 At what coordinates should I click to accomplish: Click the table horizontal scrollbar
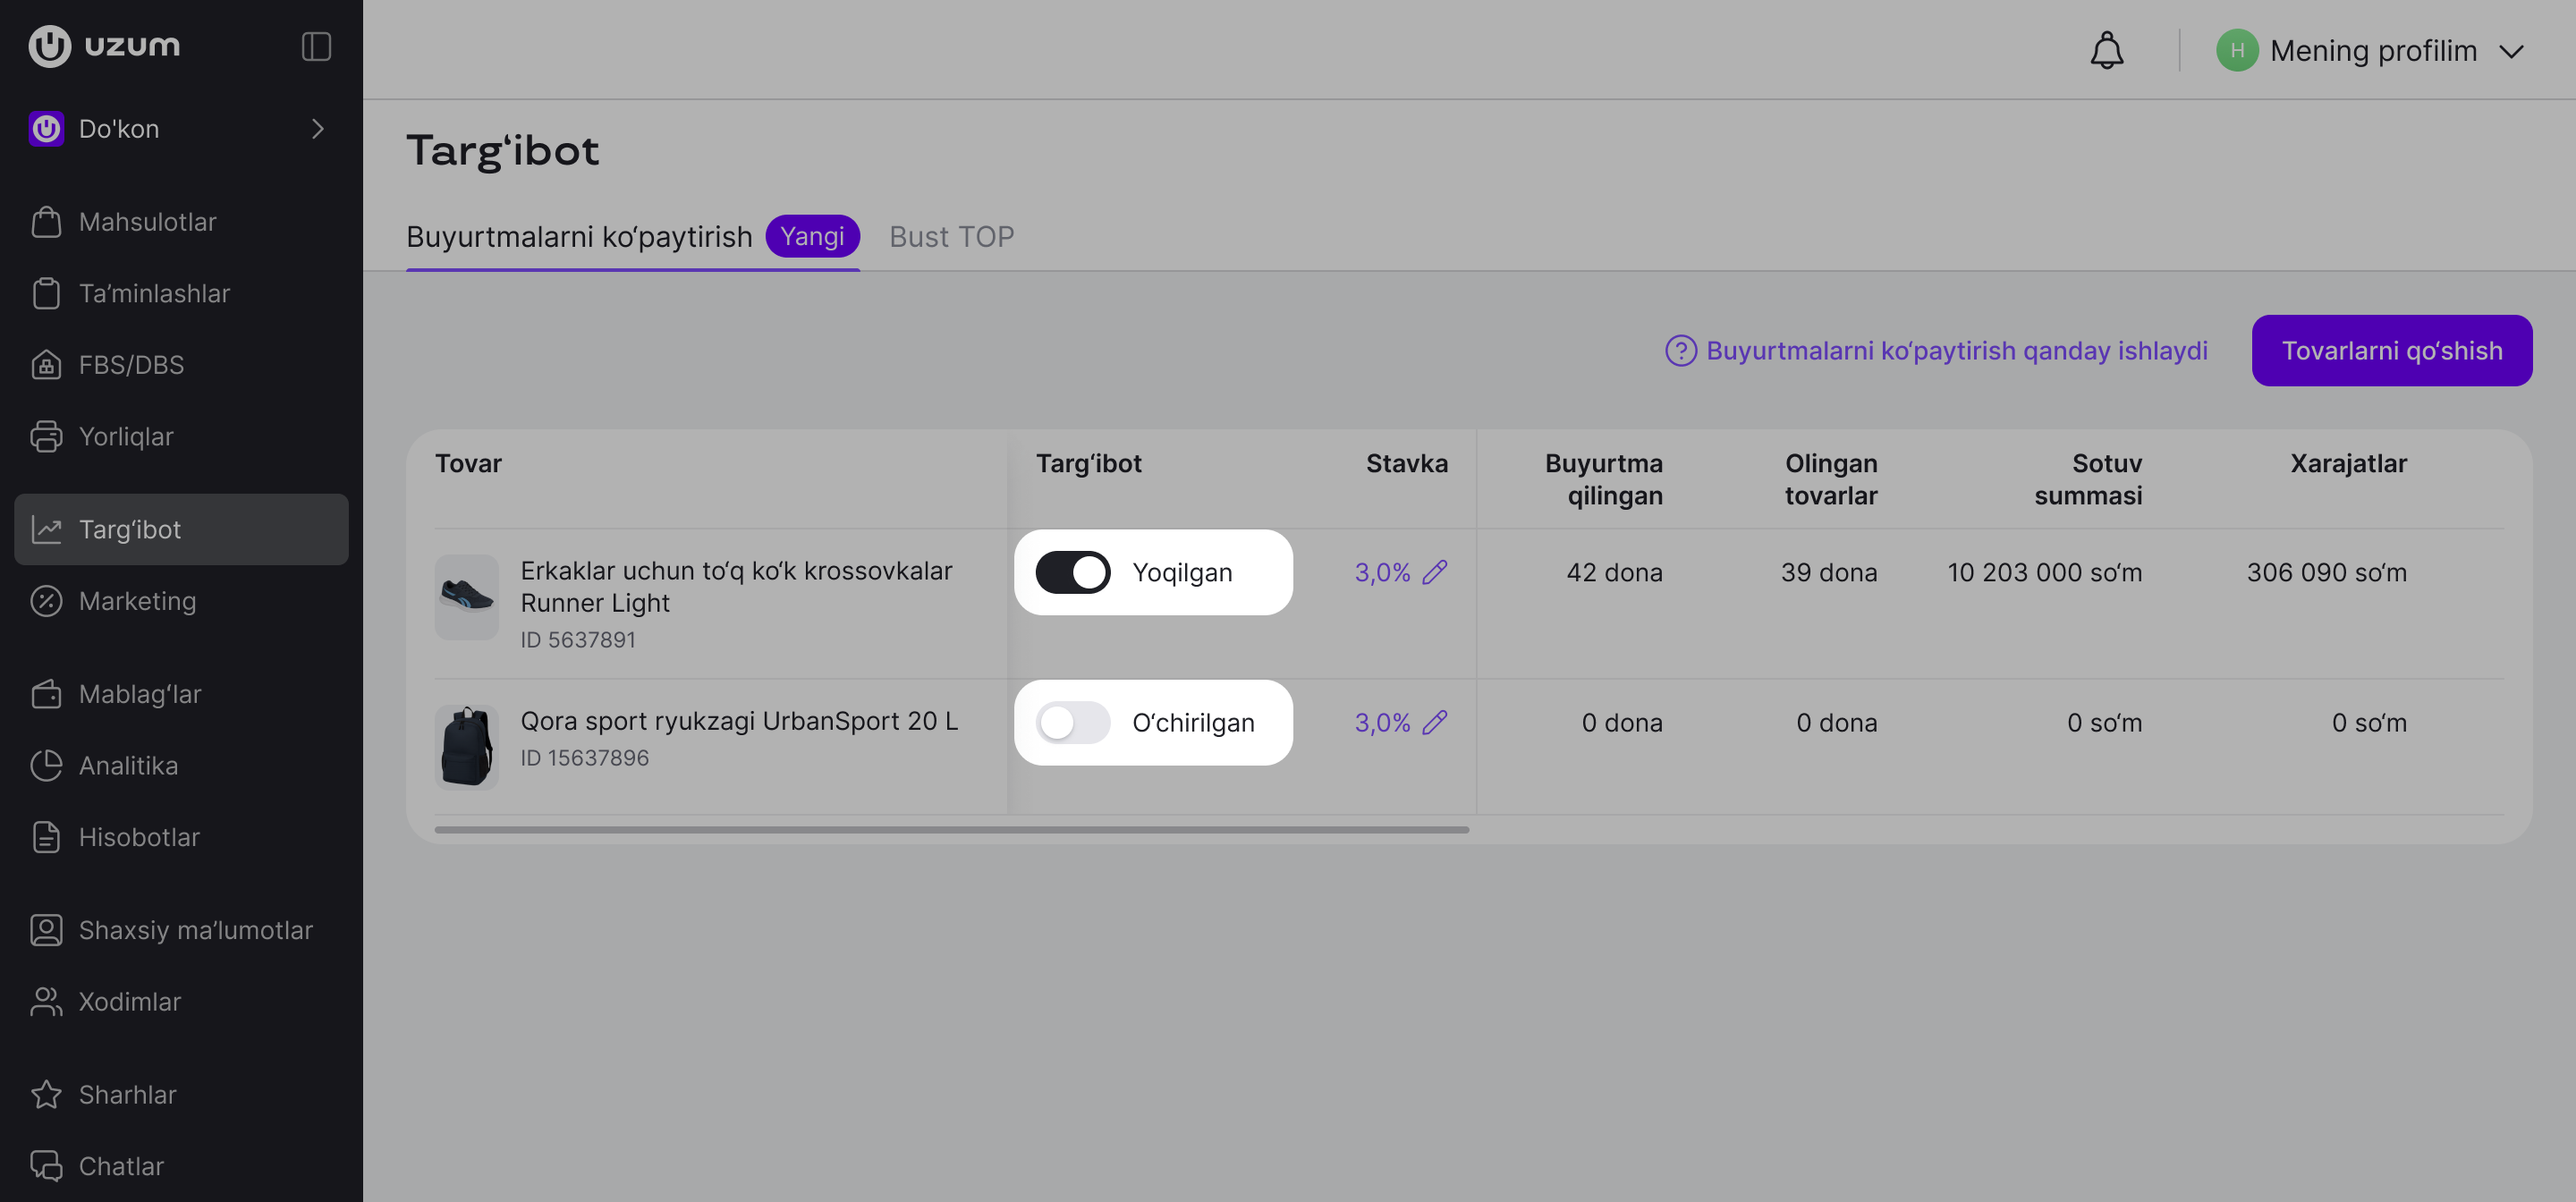951,830
